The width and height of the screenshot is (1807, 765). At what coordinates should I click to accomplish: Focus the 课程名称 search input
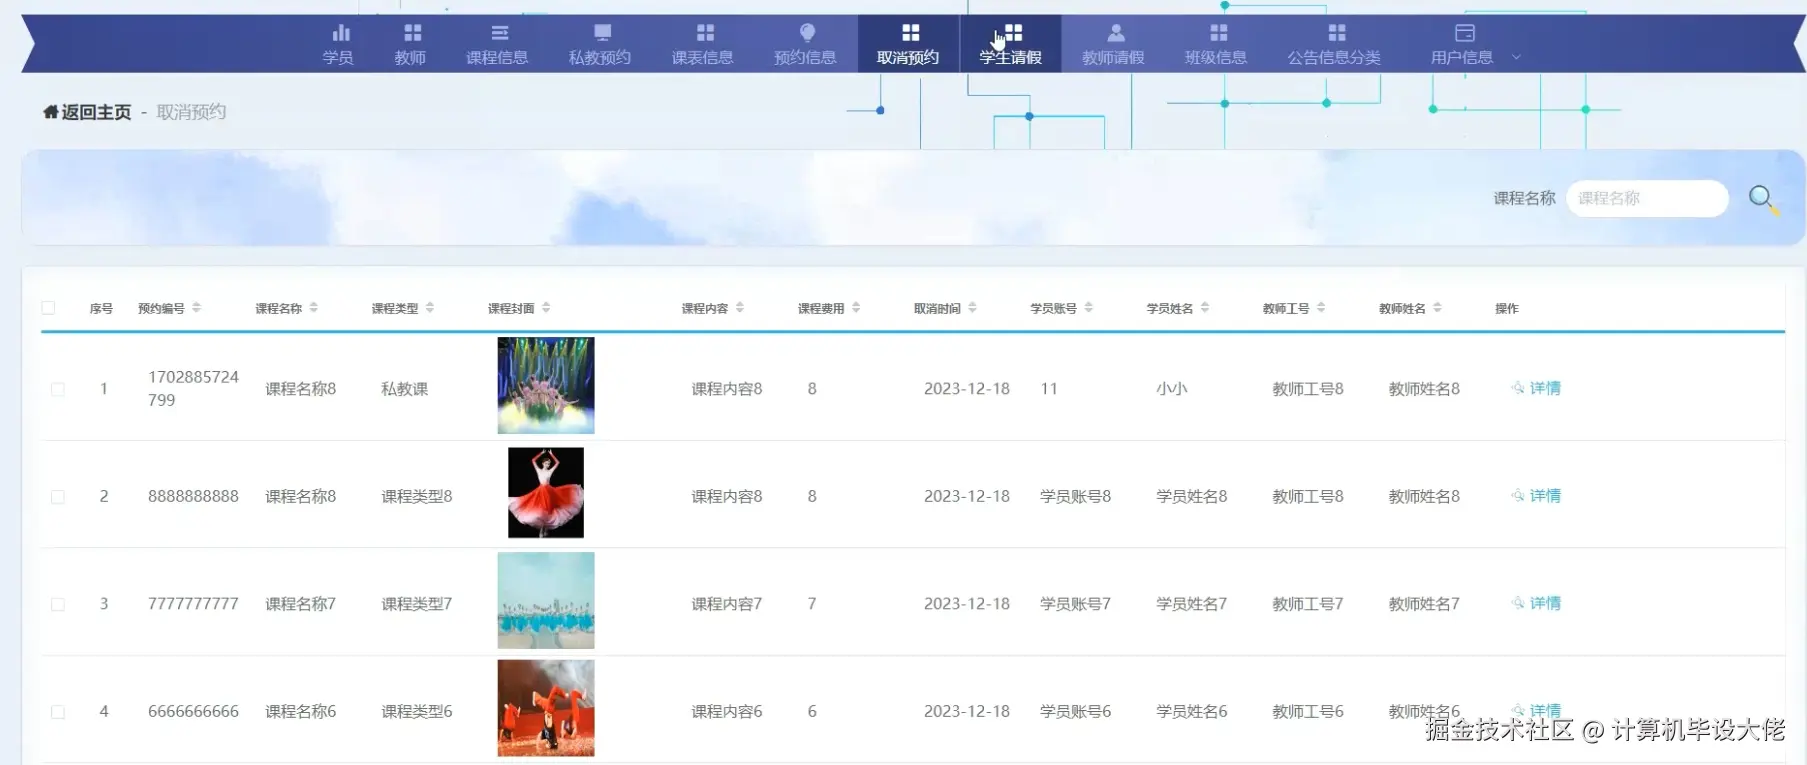click(x=1647, y=198)
